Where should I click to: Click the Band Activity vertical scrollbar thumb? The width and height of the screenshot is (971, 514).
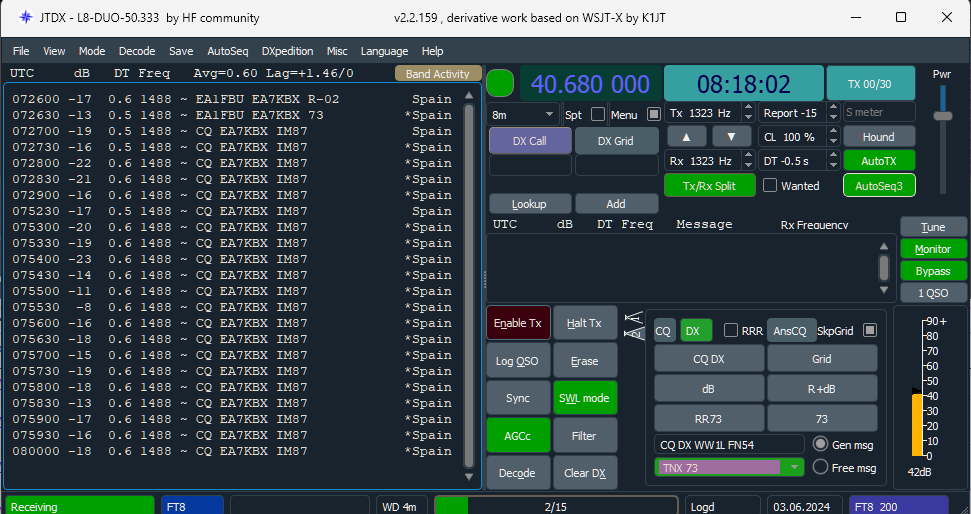[469, 285]
